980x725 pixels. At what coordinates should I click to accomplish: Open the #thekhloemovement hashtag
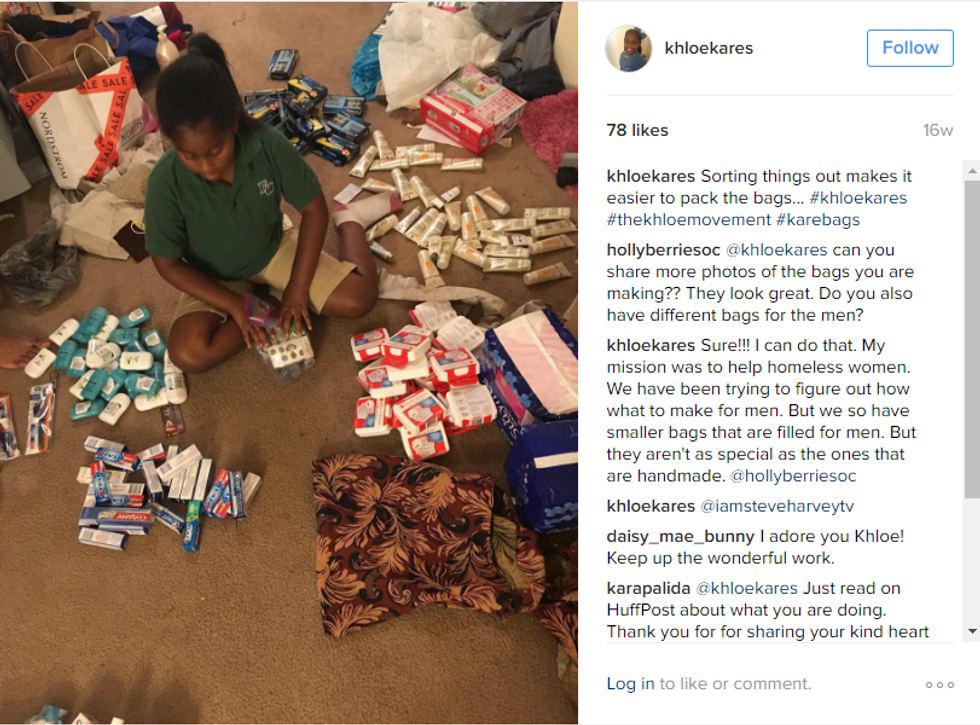[689, 220]
